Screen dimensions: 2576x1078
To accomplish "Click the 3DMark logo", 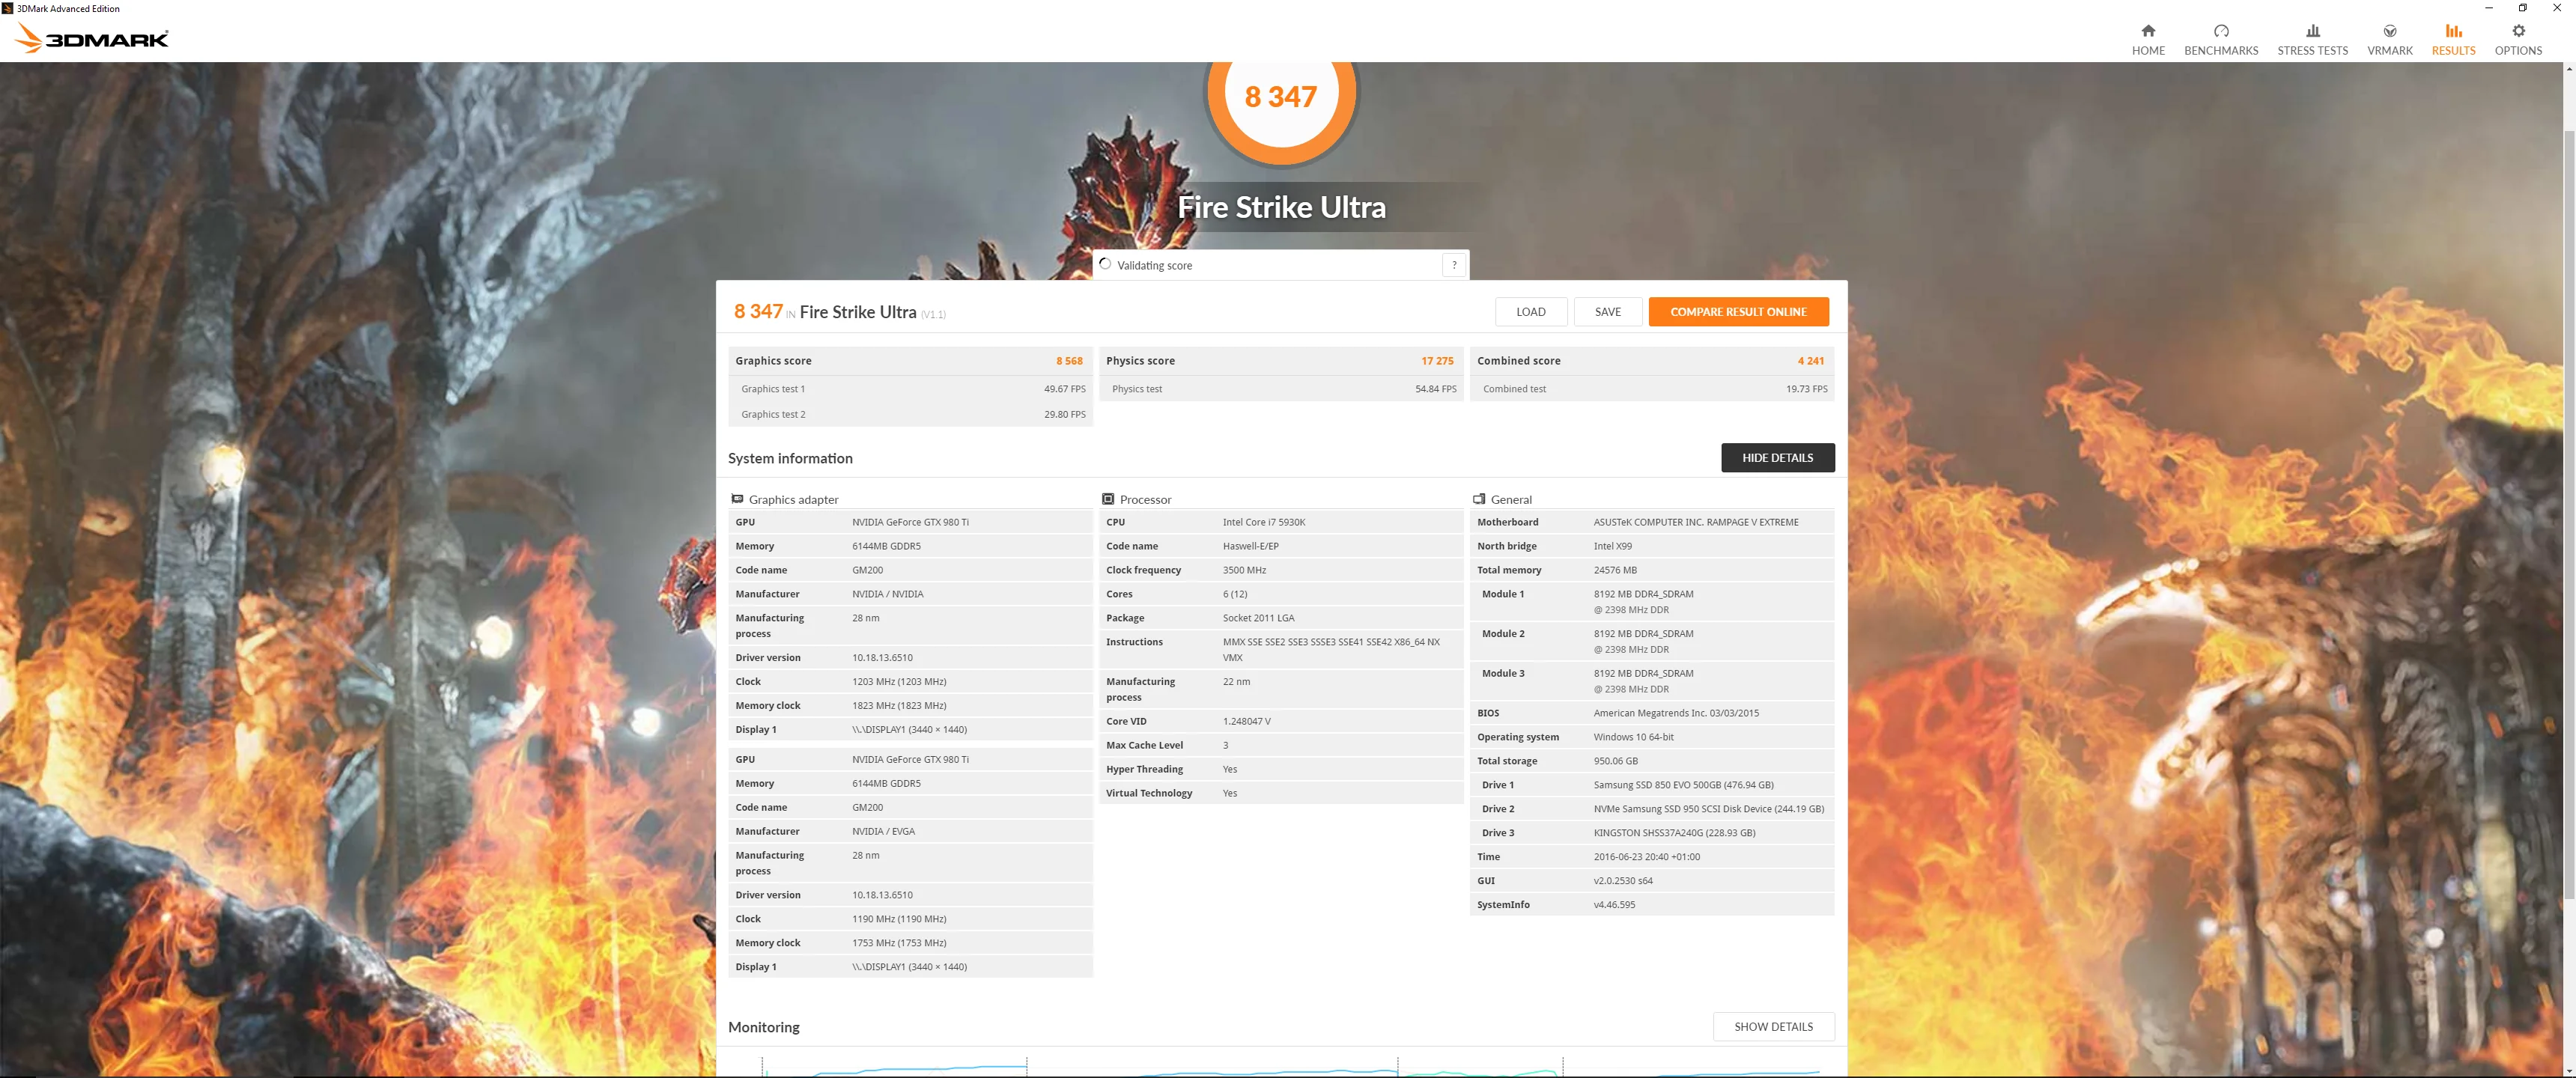I will click(x=92, y=38).
